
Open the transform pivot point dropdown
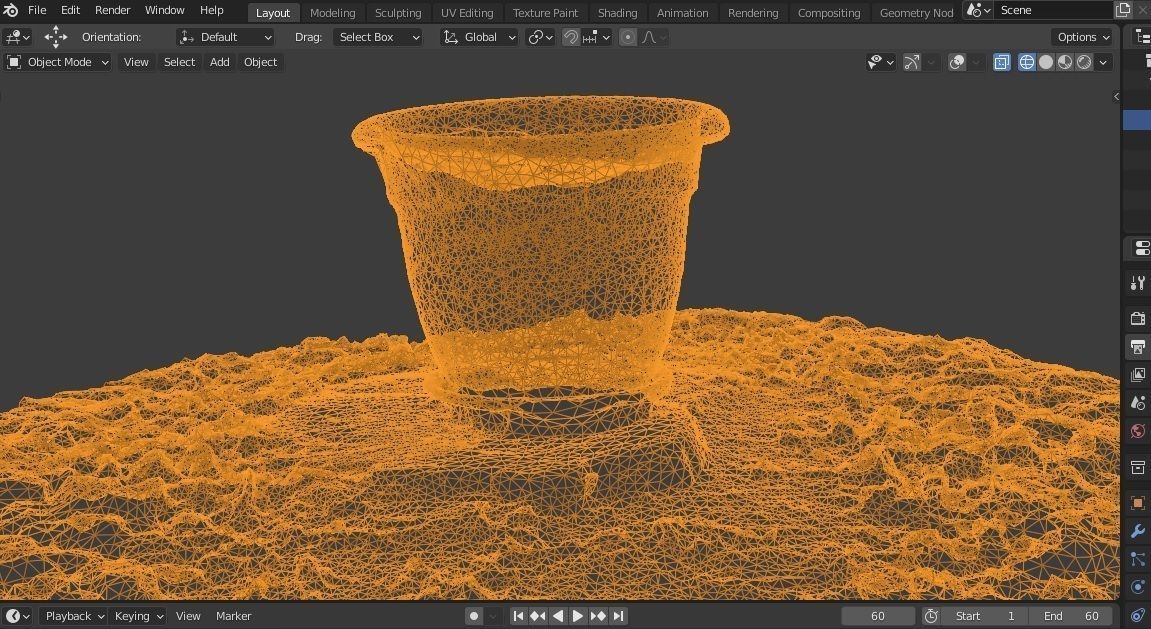tap(540, 37)
